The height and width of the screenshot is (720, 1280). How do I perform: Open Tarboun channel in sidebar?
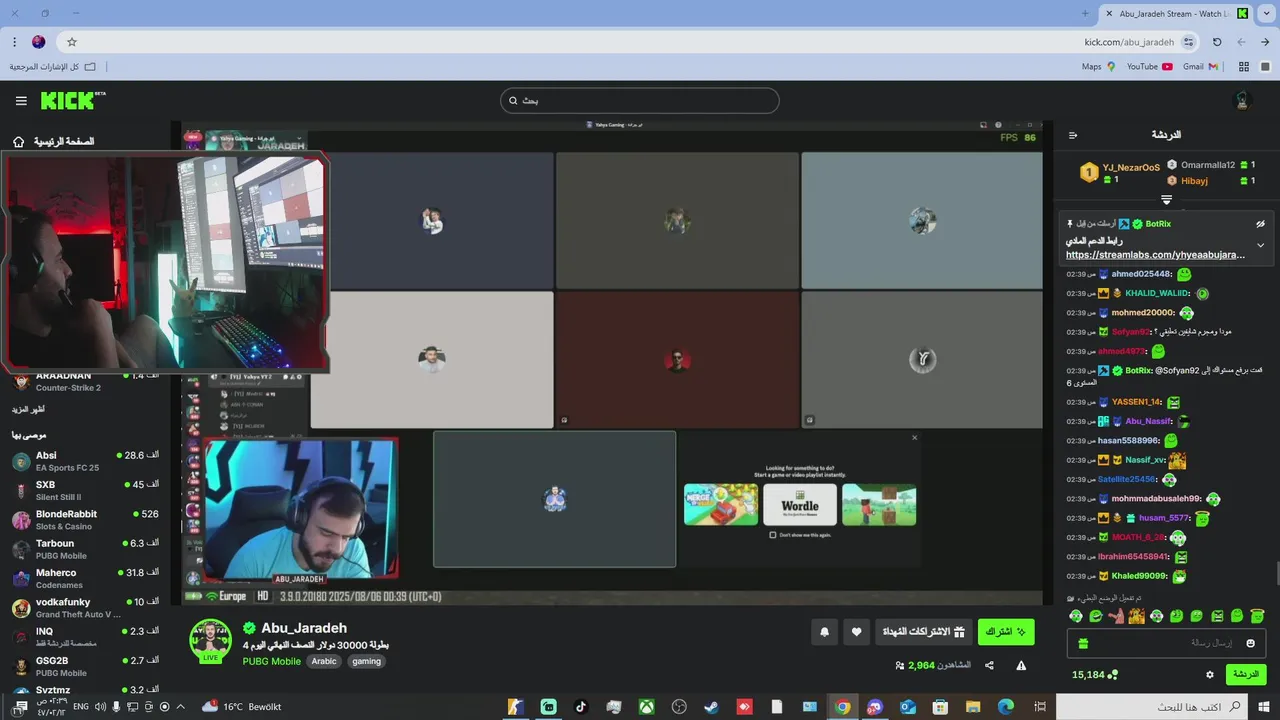point(85,549)
